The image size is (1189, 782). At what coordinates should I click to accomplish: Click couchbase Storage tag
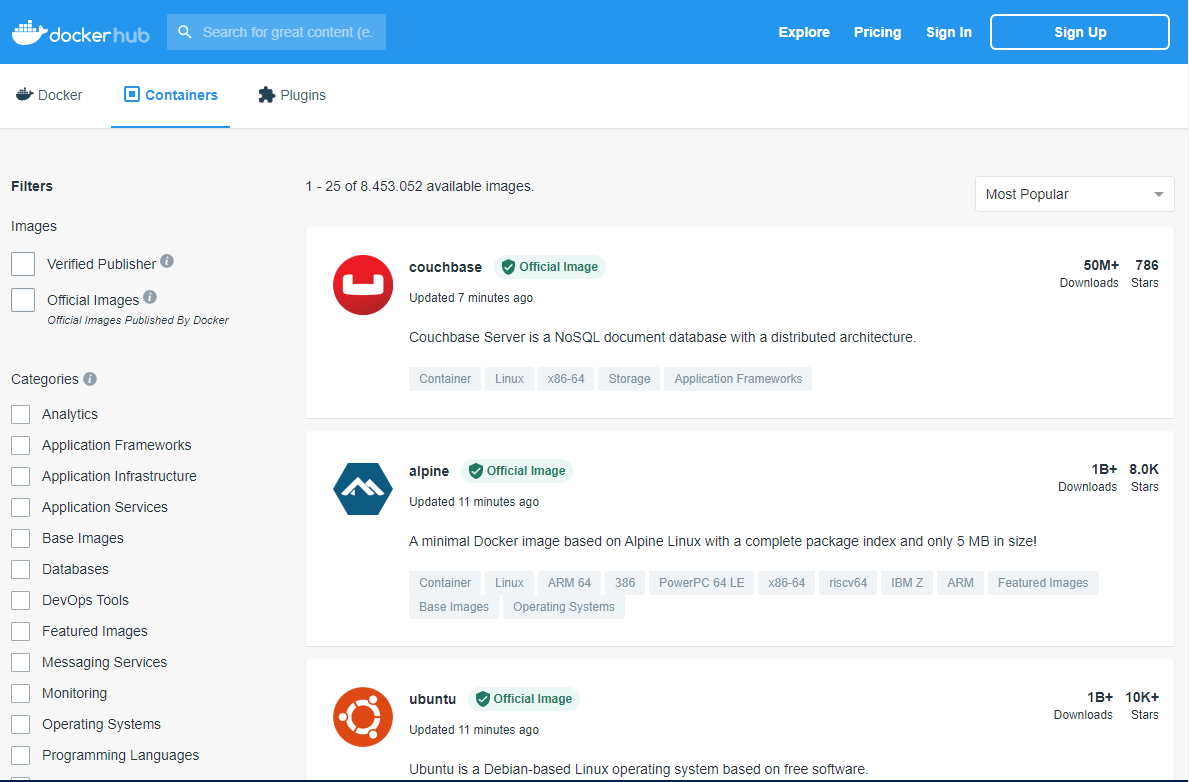pos(629,378)
